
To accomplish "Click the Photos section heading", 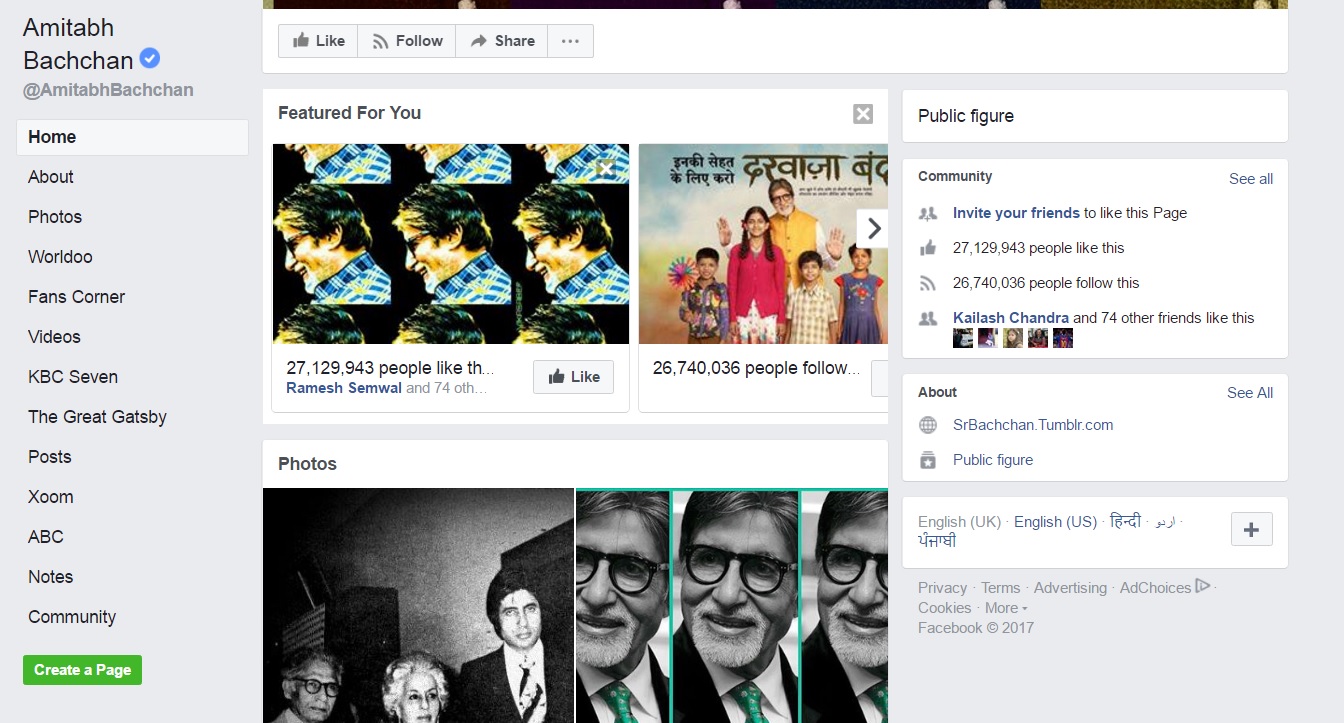I will pos(307,464).
